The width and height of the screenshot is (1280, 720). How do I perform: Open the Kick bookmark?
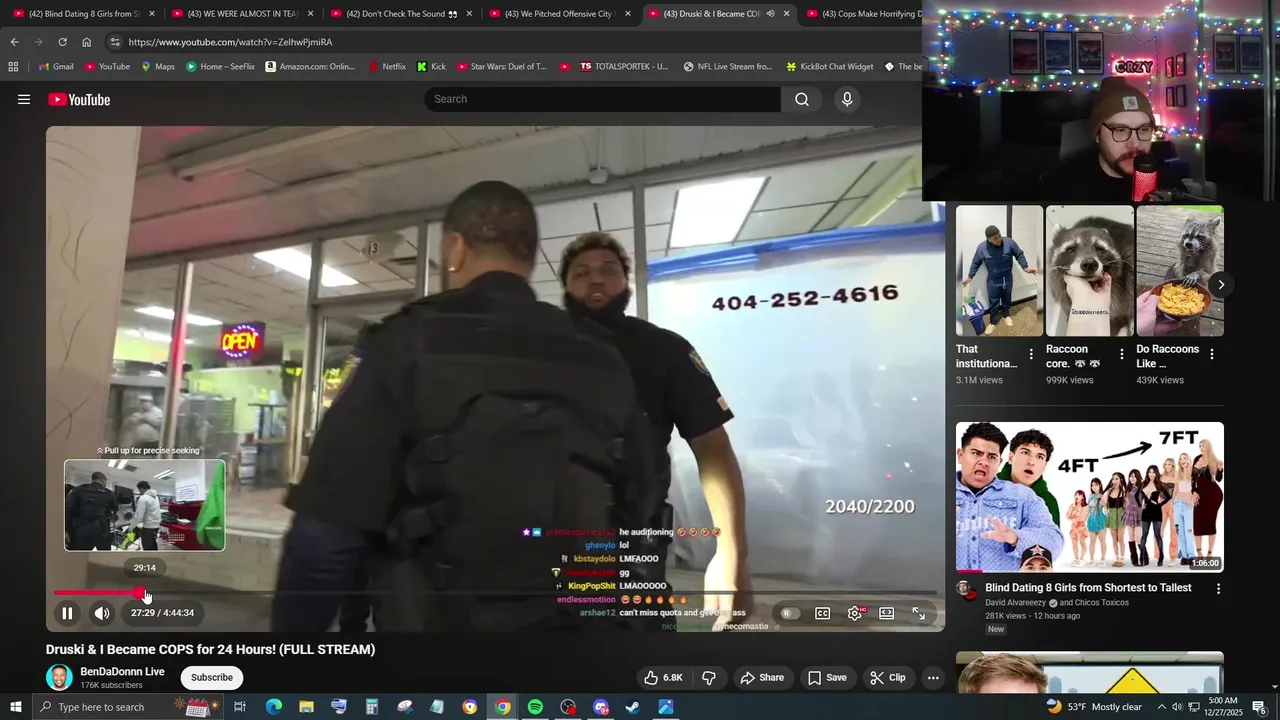click(x=431, y=67)
